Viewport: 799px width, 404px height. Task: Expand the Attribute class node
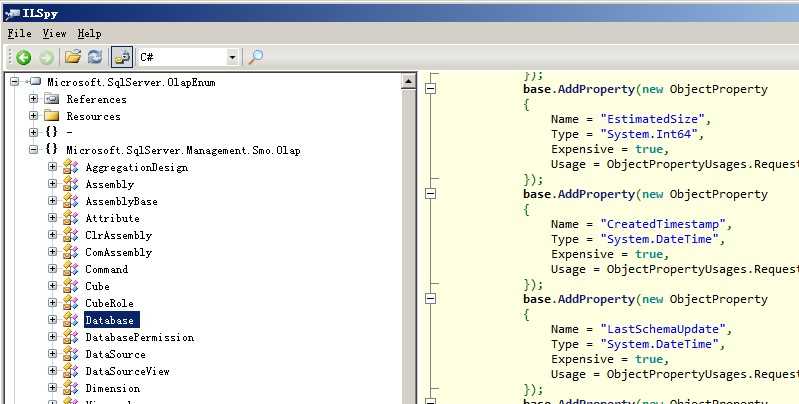click(52, 218)
